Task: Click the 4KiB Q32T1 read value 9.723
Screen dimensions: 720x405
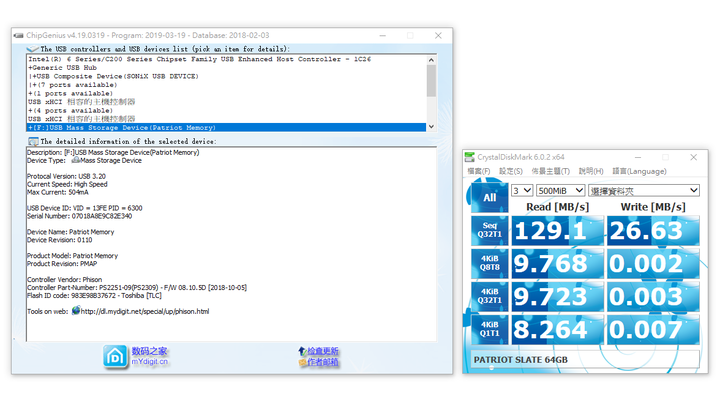Action: [x=557, y=296]
